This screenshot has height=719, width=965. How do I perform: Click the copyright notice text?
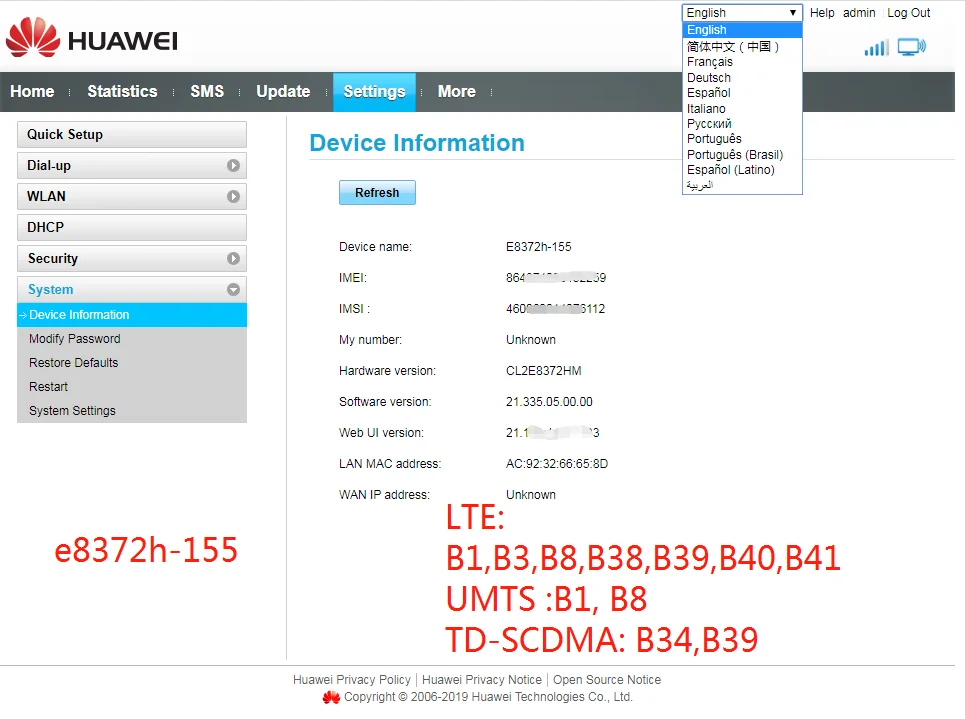pos(488,697)
